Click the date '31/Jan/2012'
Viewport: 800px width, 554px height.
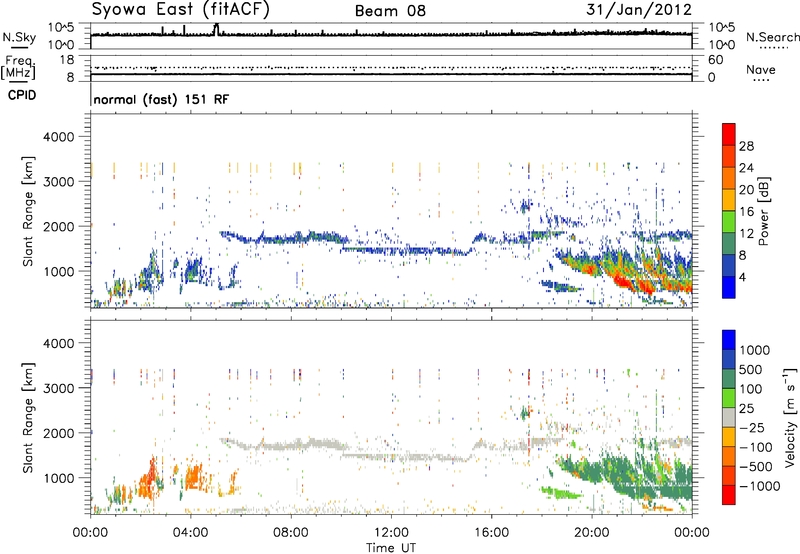tap(639, 10)
